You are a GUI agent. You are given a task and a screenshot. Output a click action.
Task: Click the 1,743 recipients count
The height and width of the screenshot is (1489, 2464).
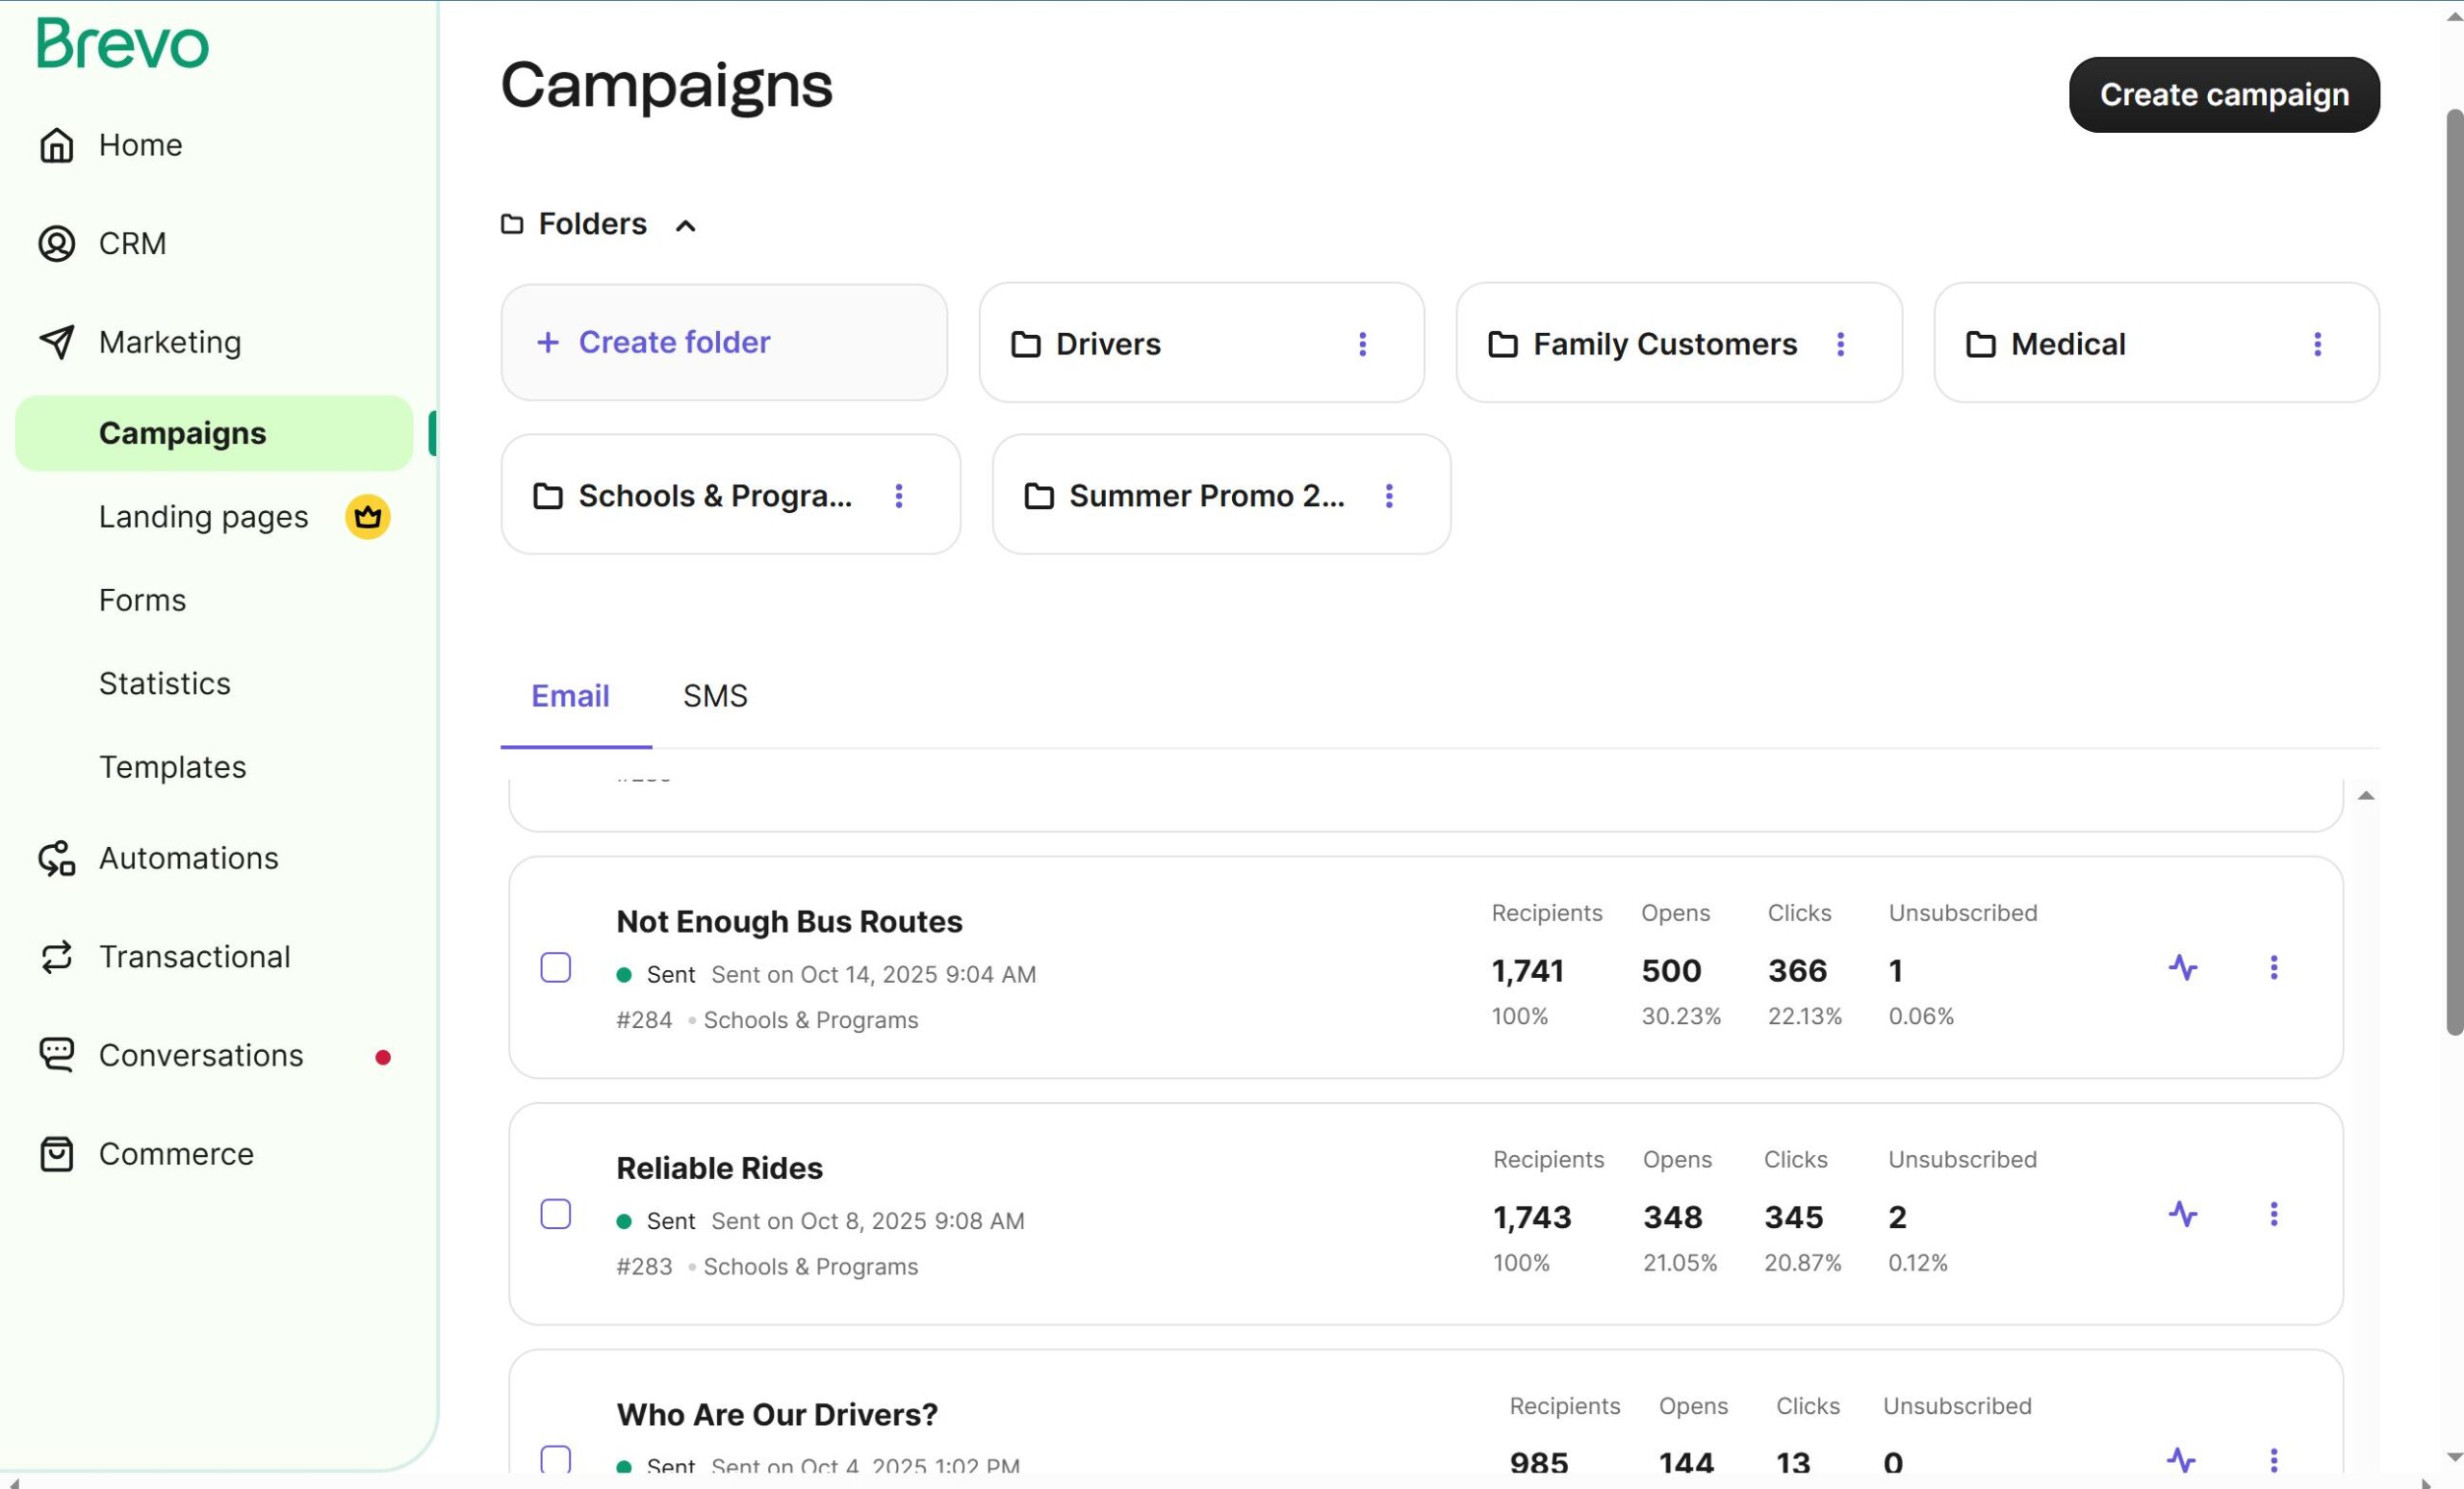pos(1532,1217)
